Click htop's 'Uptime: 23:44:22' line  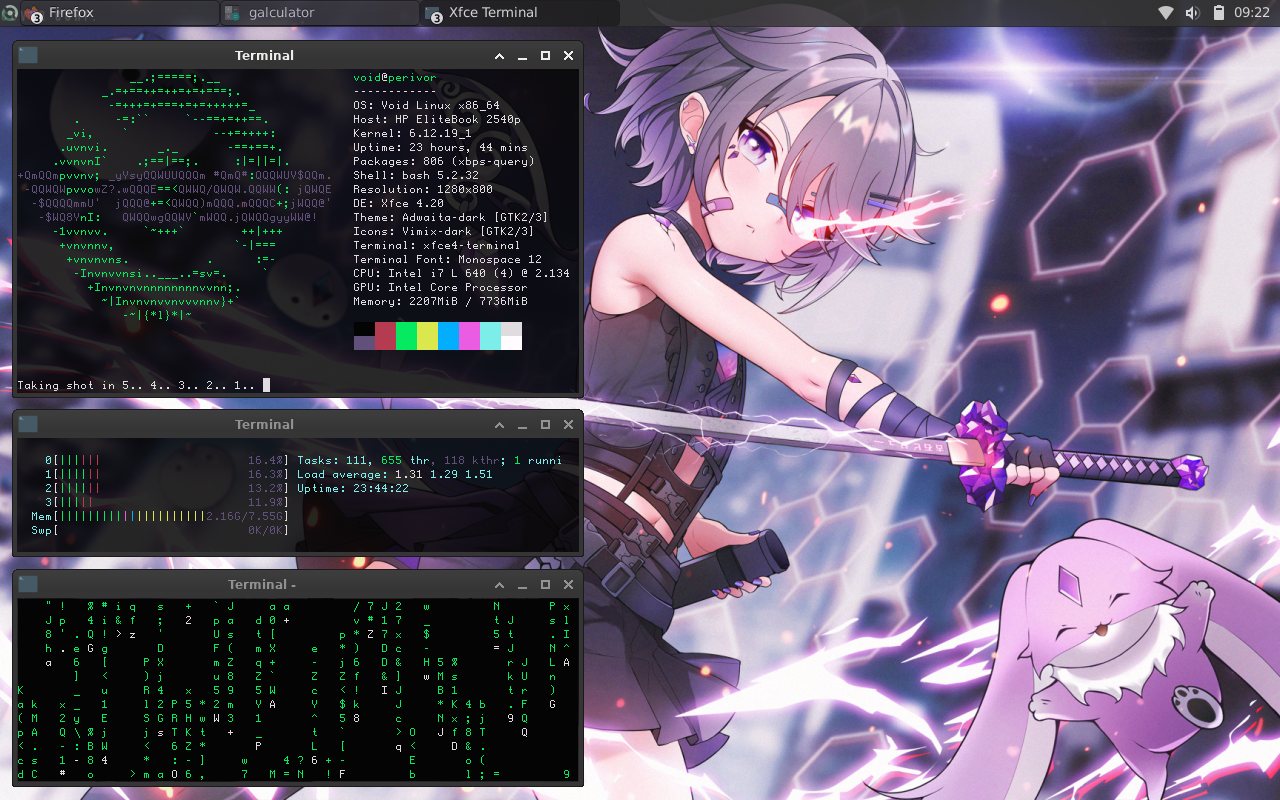coord(353,489)
